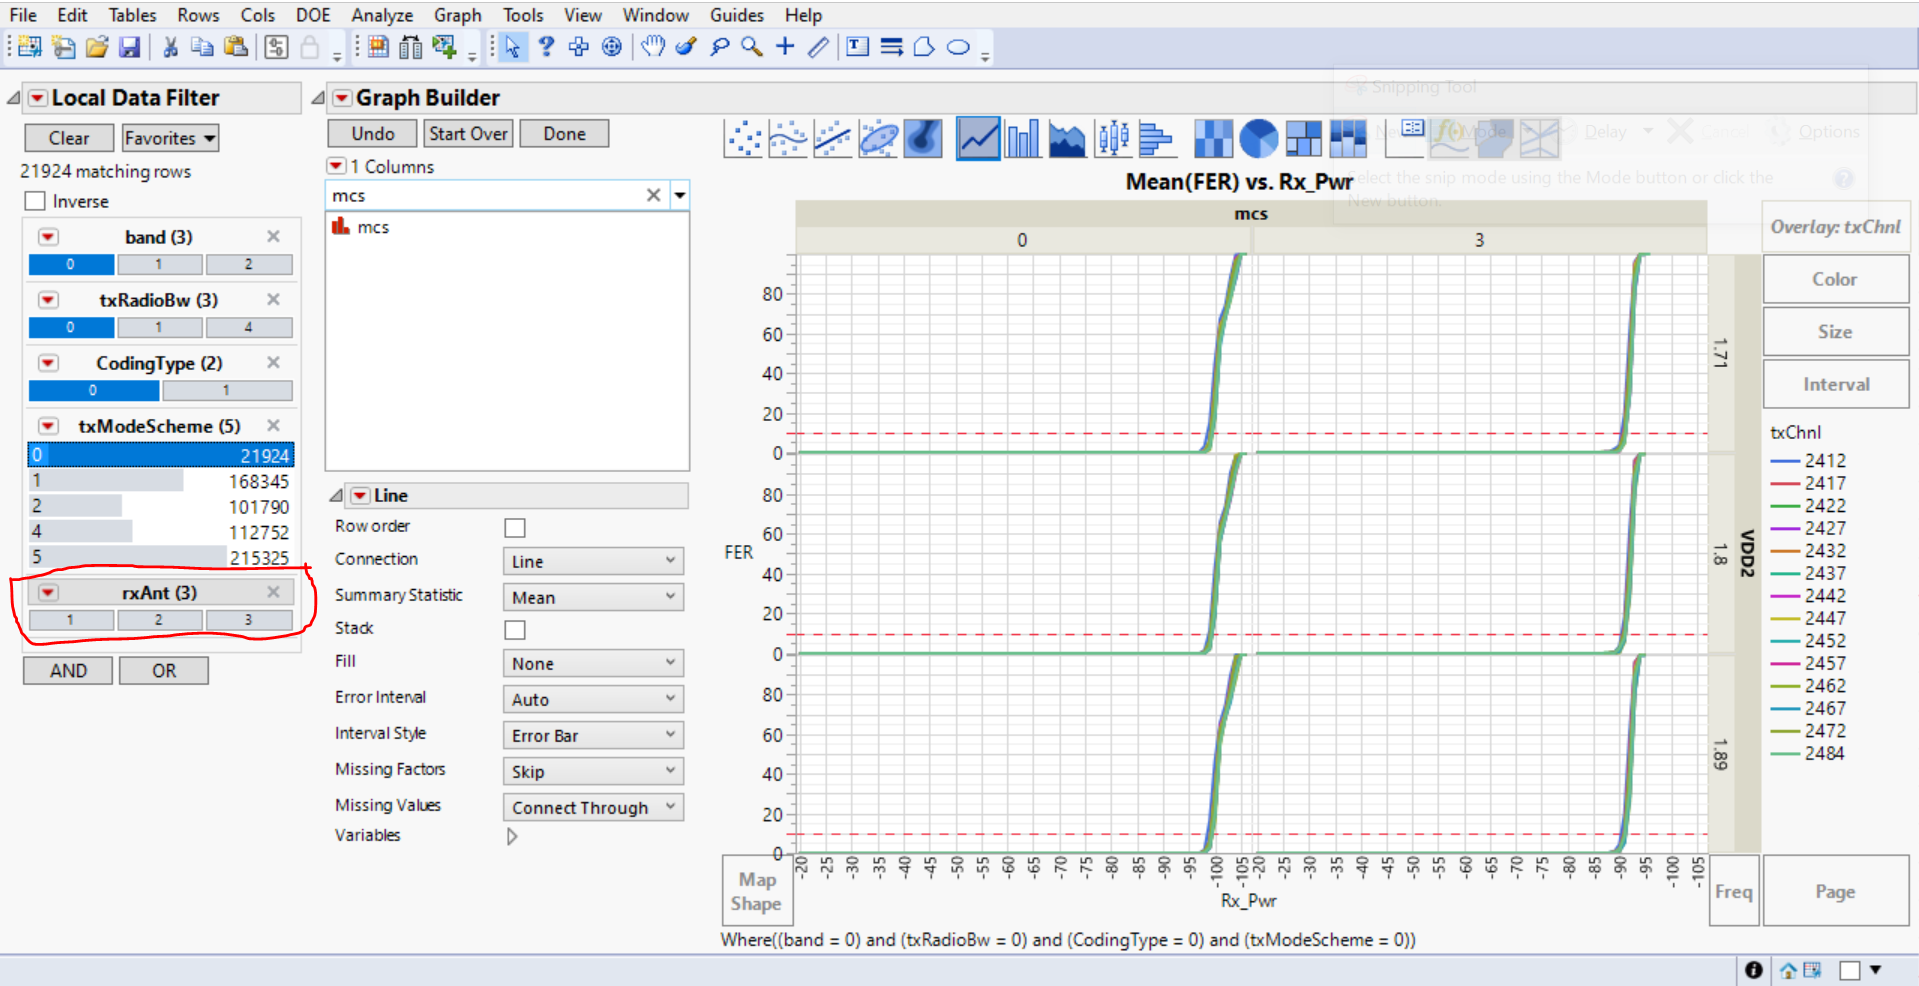This screenshot has width=1919, height=986.
Task: Click the 2412 legend line swatch
Action: [1784, 461]
